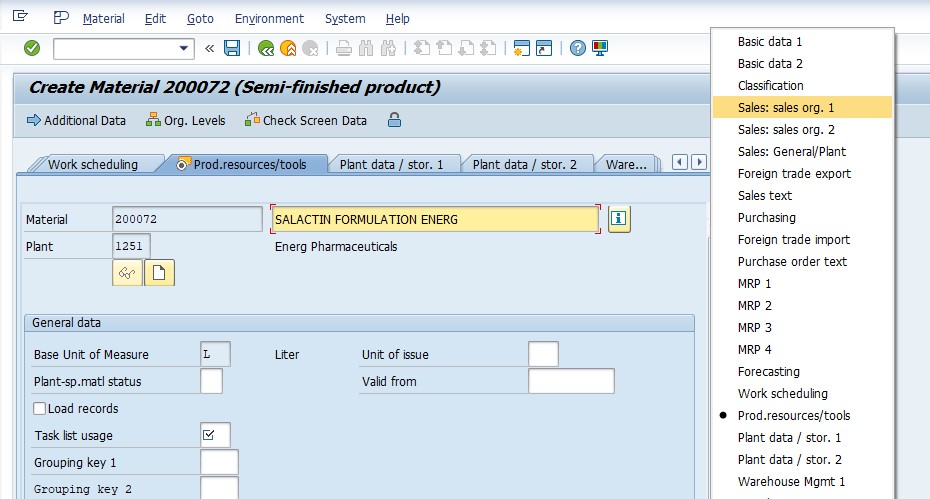Screen dimensions: 930x499
Task: Click the display/change glasses icon button
Action: (x=128, y=273)
